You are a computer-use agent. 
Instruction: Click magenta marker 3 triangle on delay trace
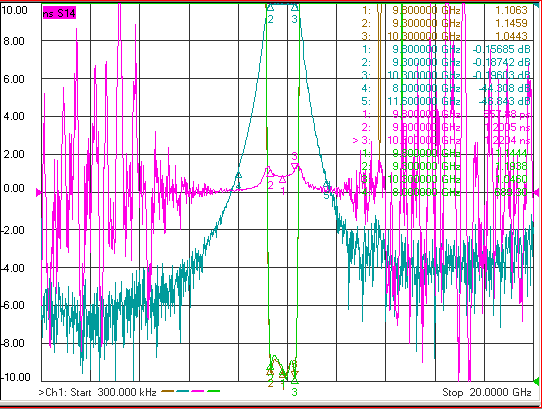coord(295,167)
